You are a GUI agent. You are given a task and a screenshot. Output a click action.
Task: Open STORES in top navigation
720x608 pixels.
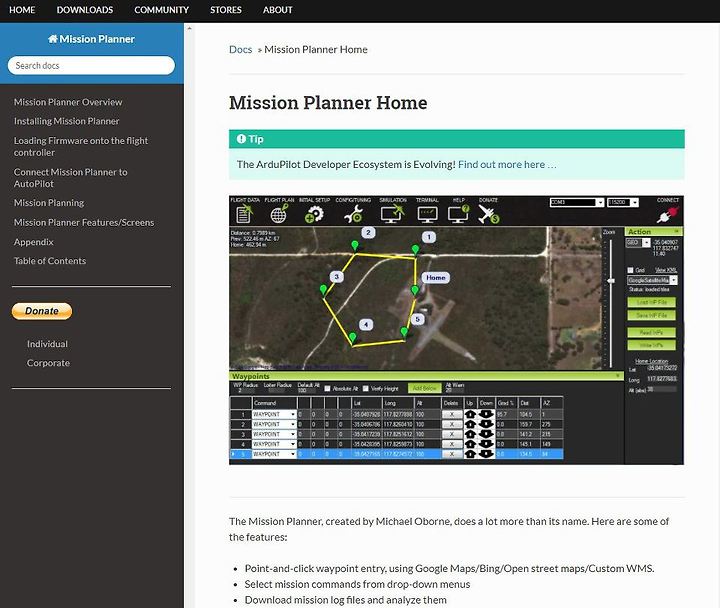pos(226,10)
